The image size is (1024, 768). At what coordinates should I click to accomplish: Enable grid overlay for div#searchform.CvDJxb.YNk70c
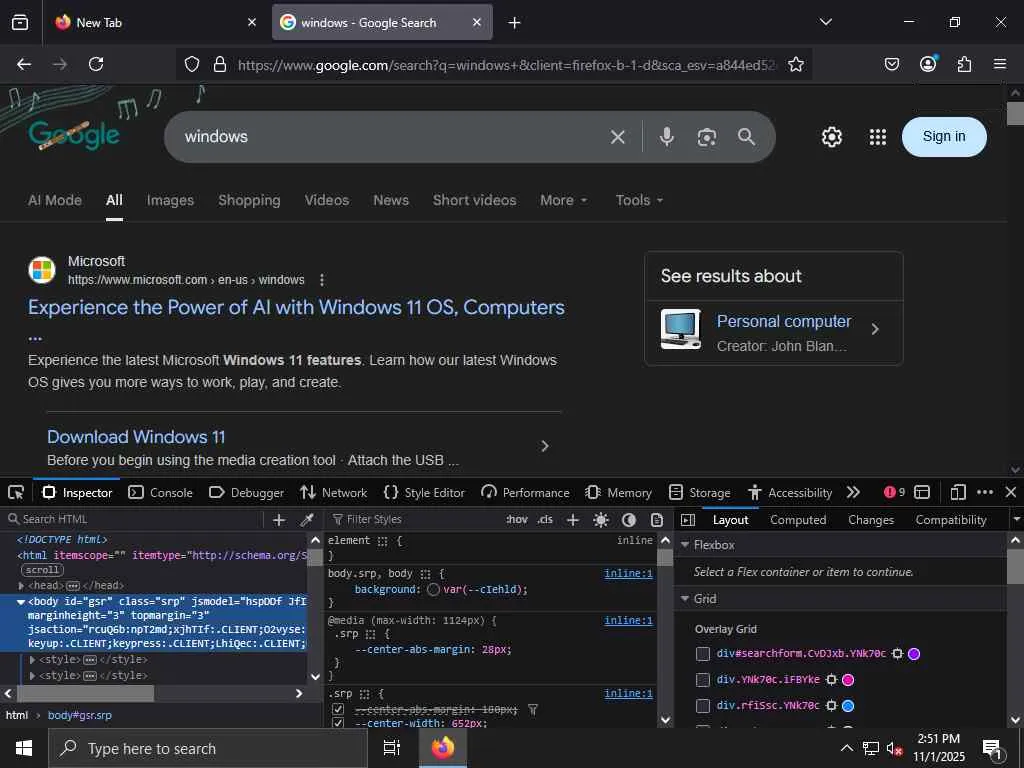click(x=703, y=654)
